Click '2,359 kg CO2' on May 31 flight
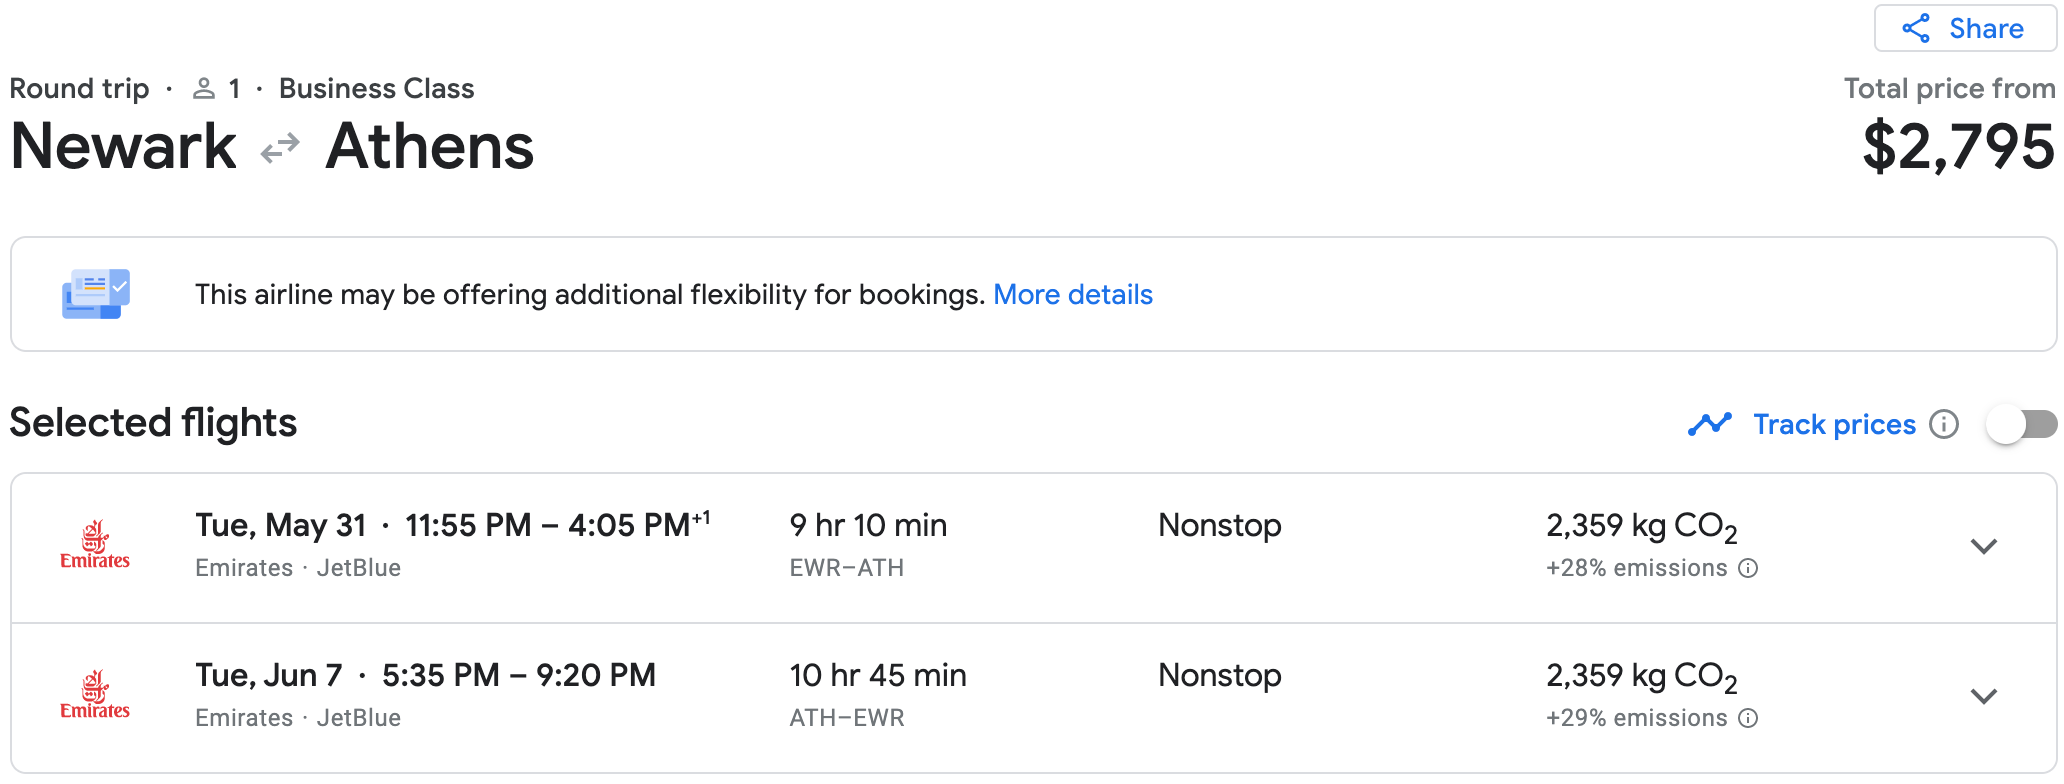This screenshot has height=784, width=2064. (1642, 527)
